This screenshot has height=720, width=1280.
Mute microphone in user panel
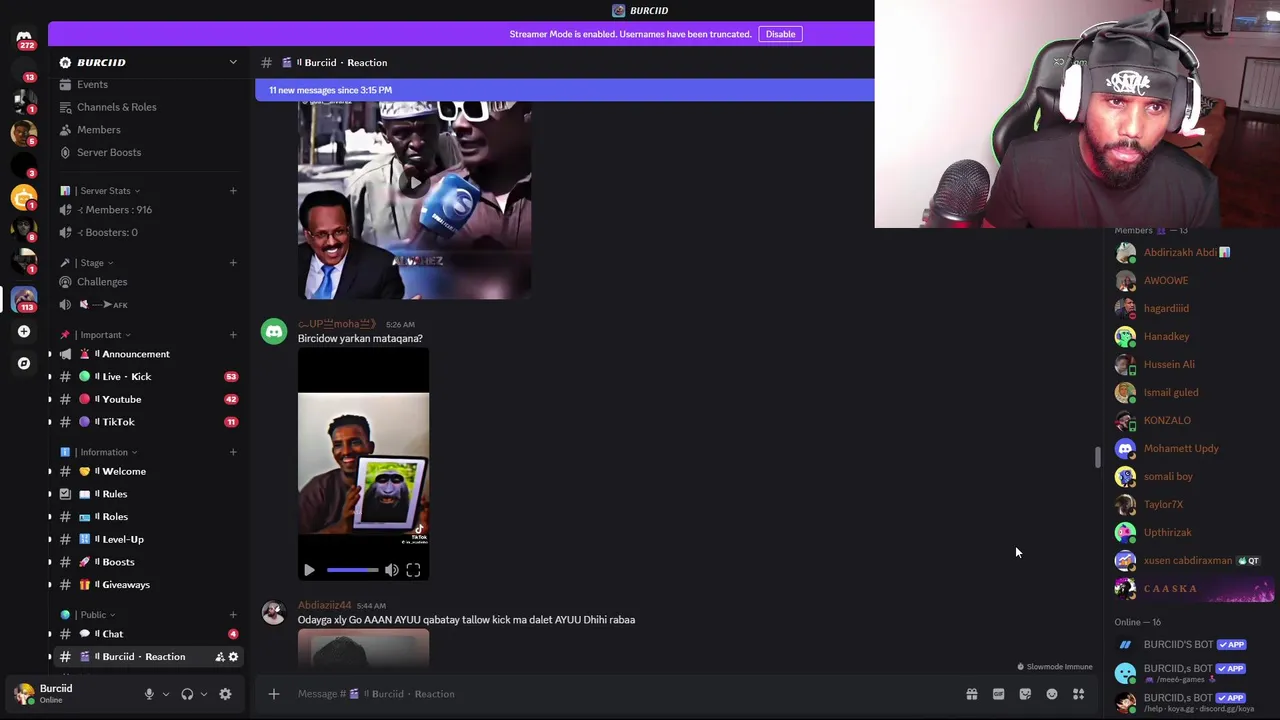pos(149,694)
